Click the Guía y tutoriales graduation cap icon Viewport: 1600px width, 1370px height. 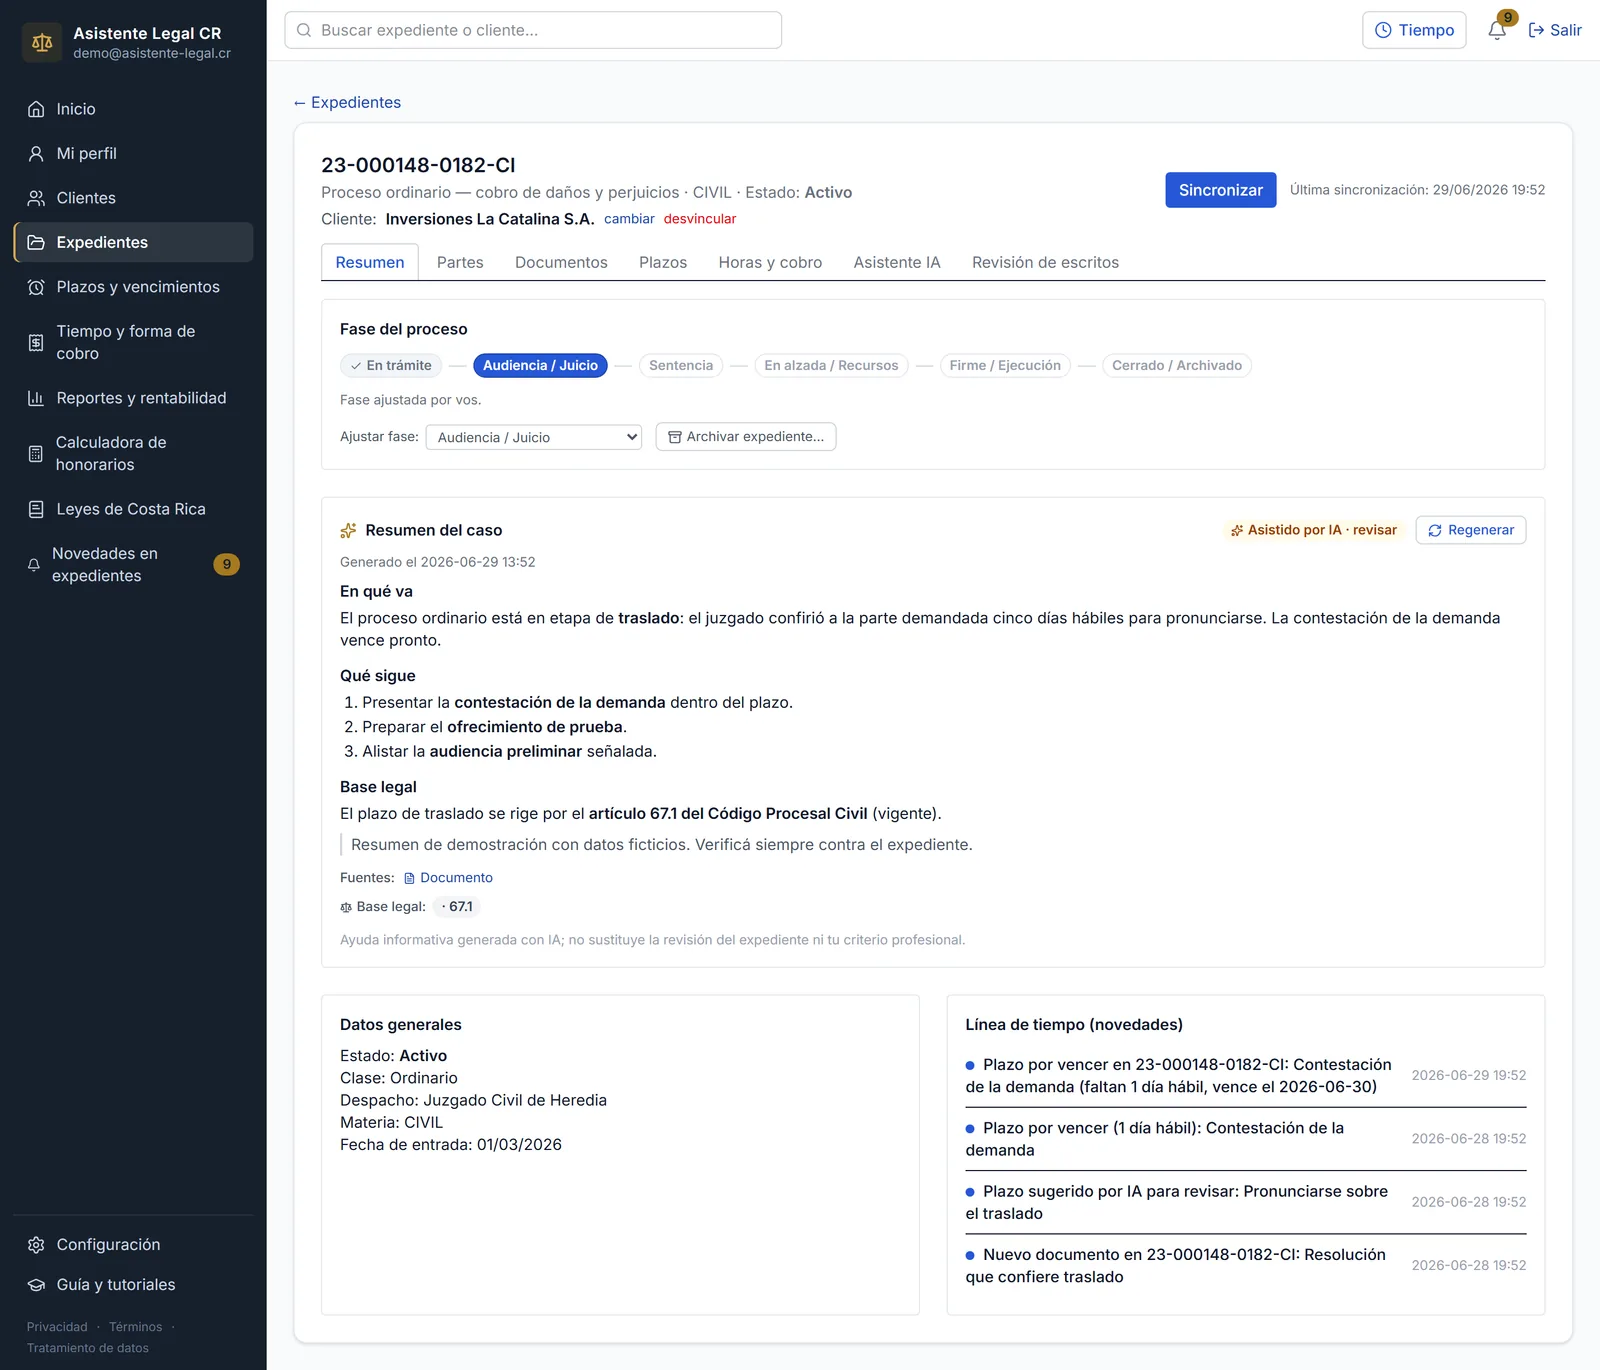pos(36,1284)
